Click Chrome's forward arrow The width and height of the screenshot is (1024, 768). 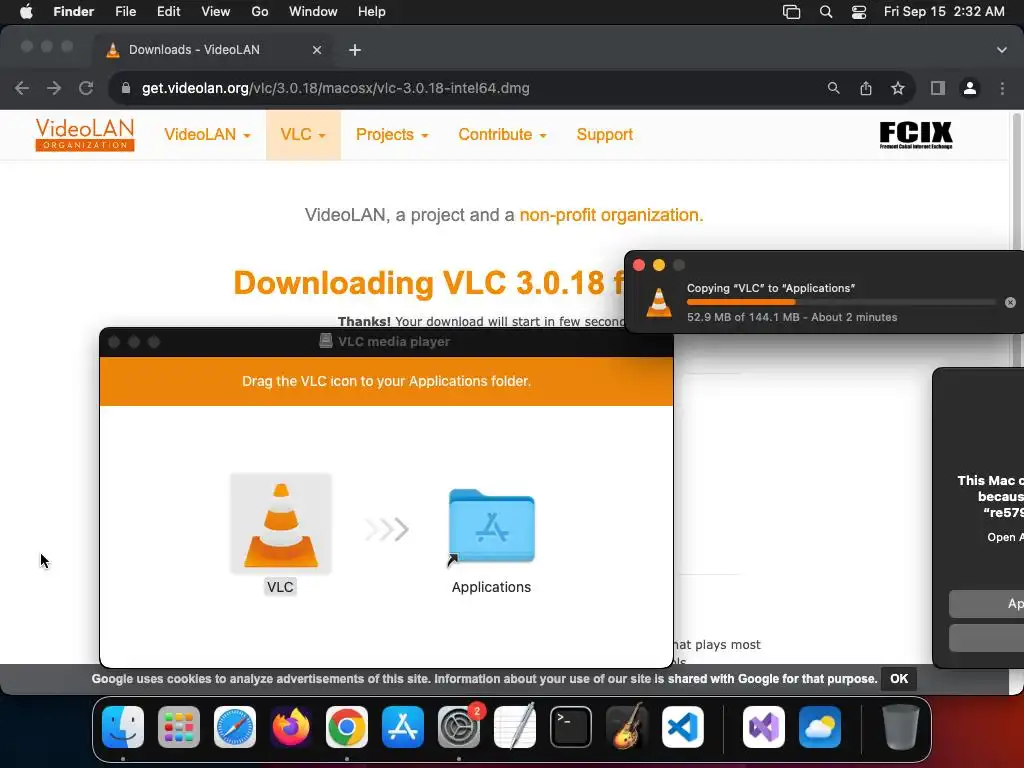(x=54, y=88)
